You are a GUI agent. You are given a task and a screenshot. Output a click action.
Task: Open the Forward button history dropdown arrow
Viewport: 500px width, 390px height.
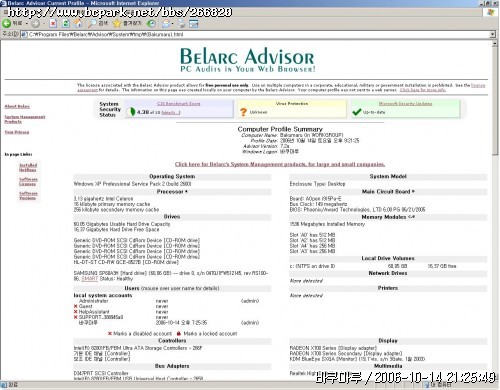[x=43, y=24]
